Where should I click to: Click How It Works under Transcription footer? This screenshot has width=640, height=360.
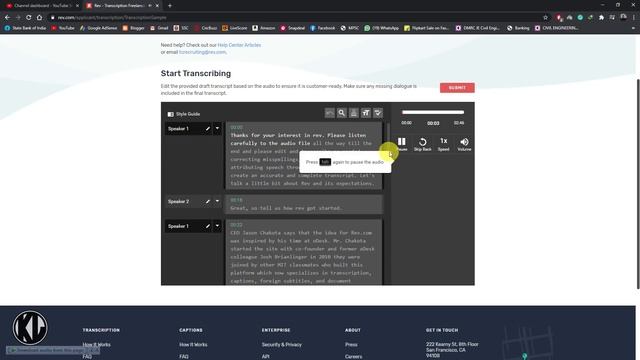coord(97,344)
